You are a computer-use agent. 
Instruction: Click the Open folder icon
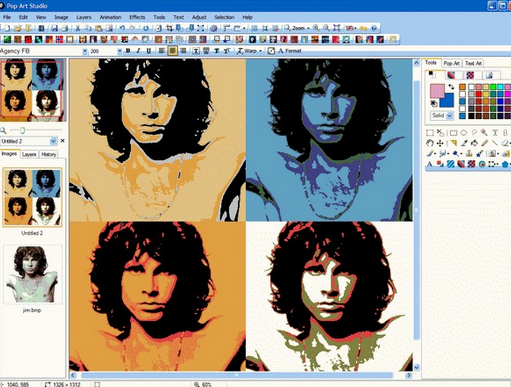pyautogui.click(x=18, y=28)
